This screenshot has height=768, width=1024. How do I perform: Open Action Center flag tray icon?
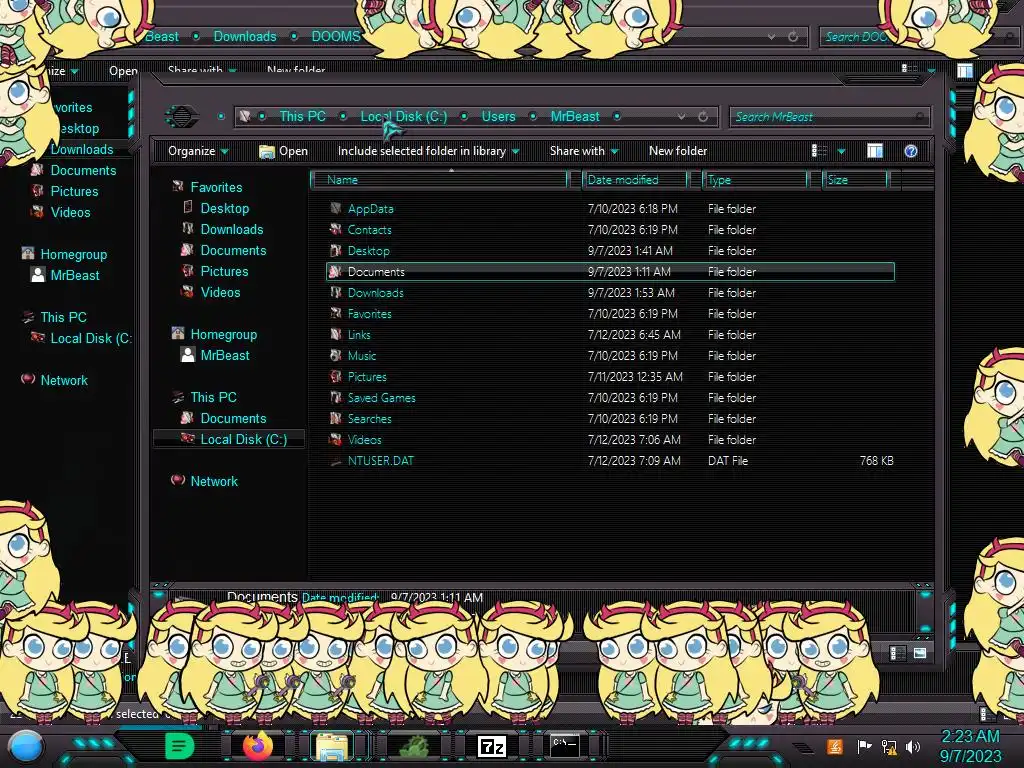(x=864, y=746)
